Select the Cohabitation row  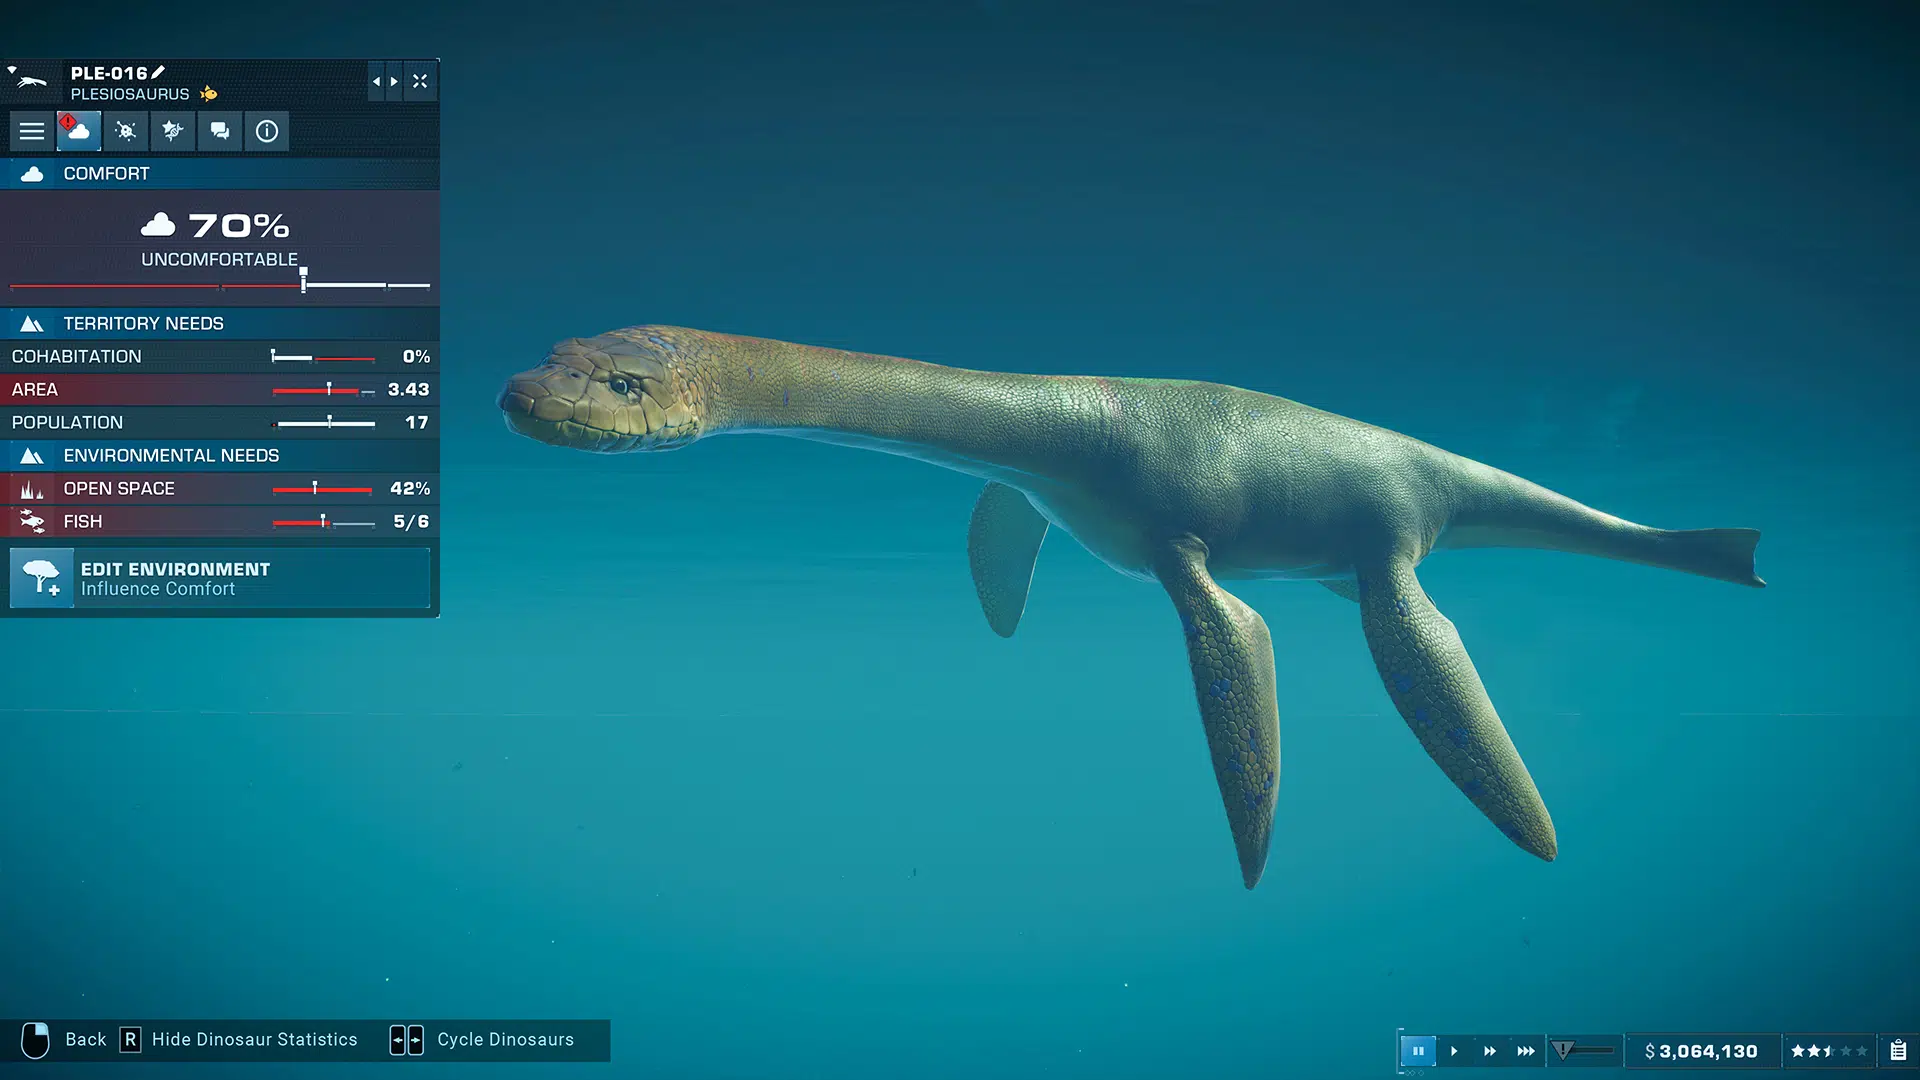point(220,357)
